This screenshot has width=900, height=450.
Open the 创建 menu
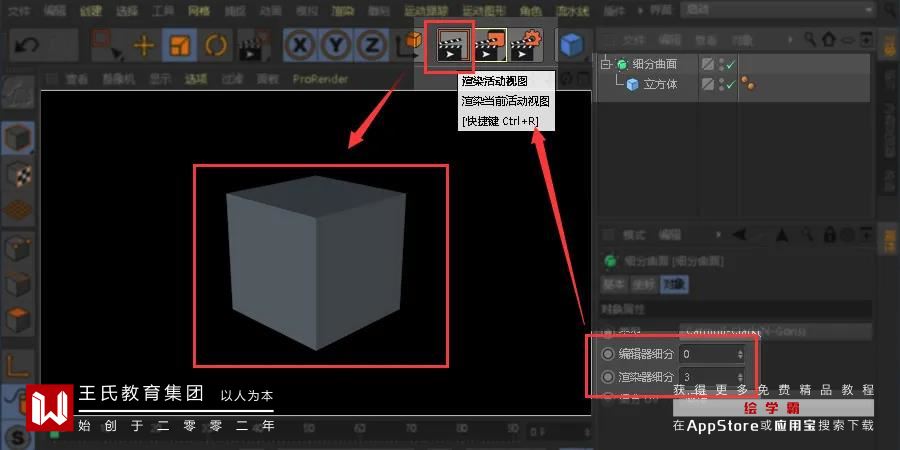pos(90,10)
